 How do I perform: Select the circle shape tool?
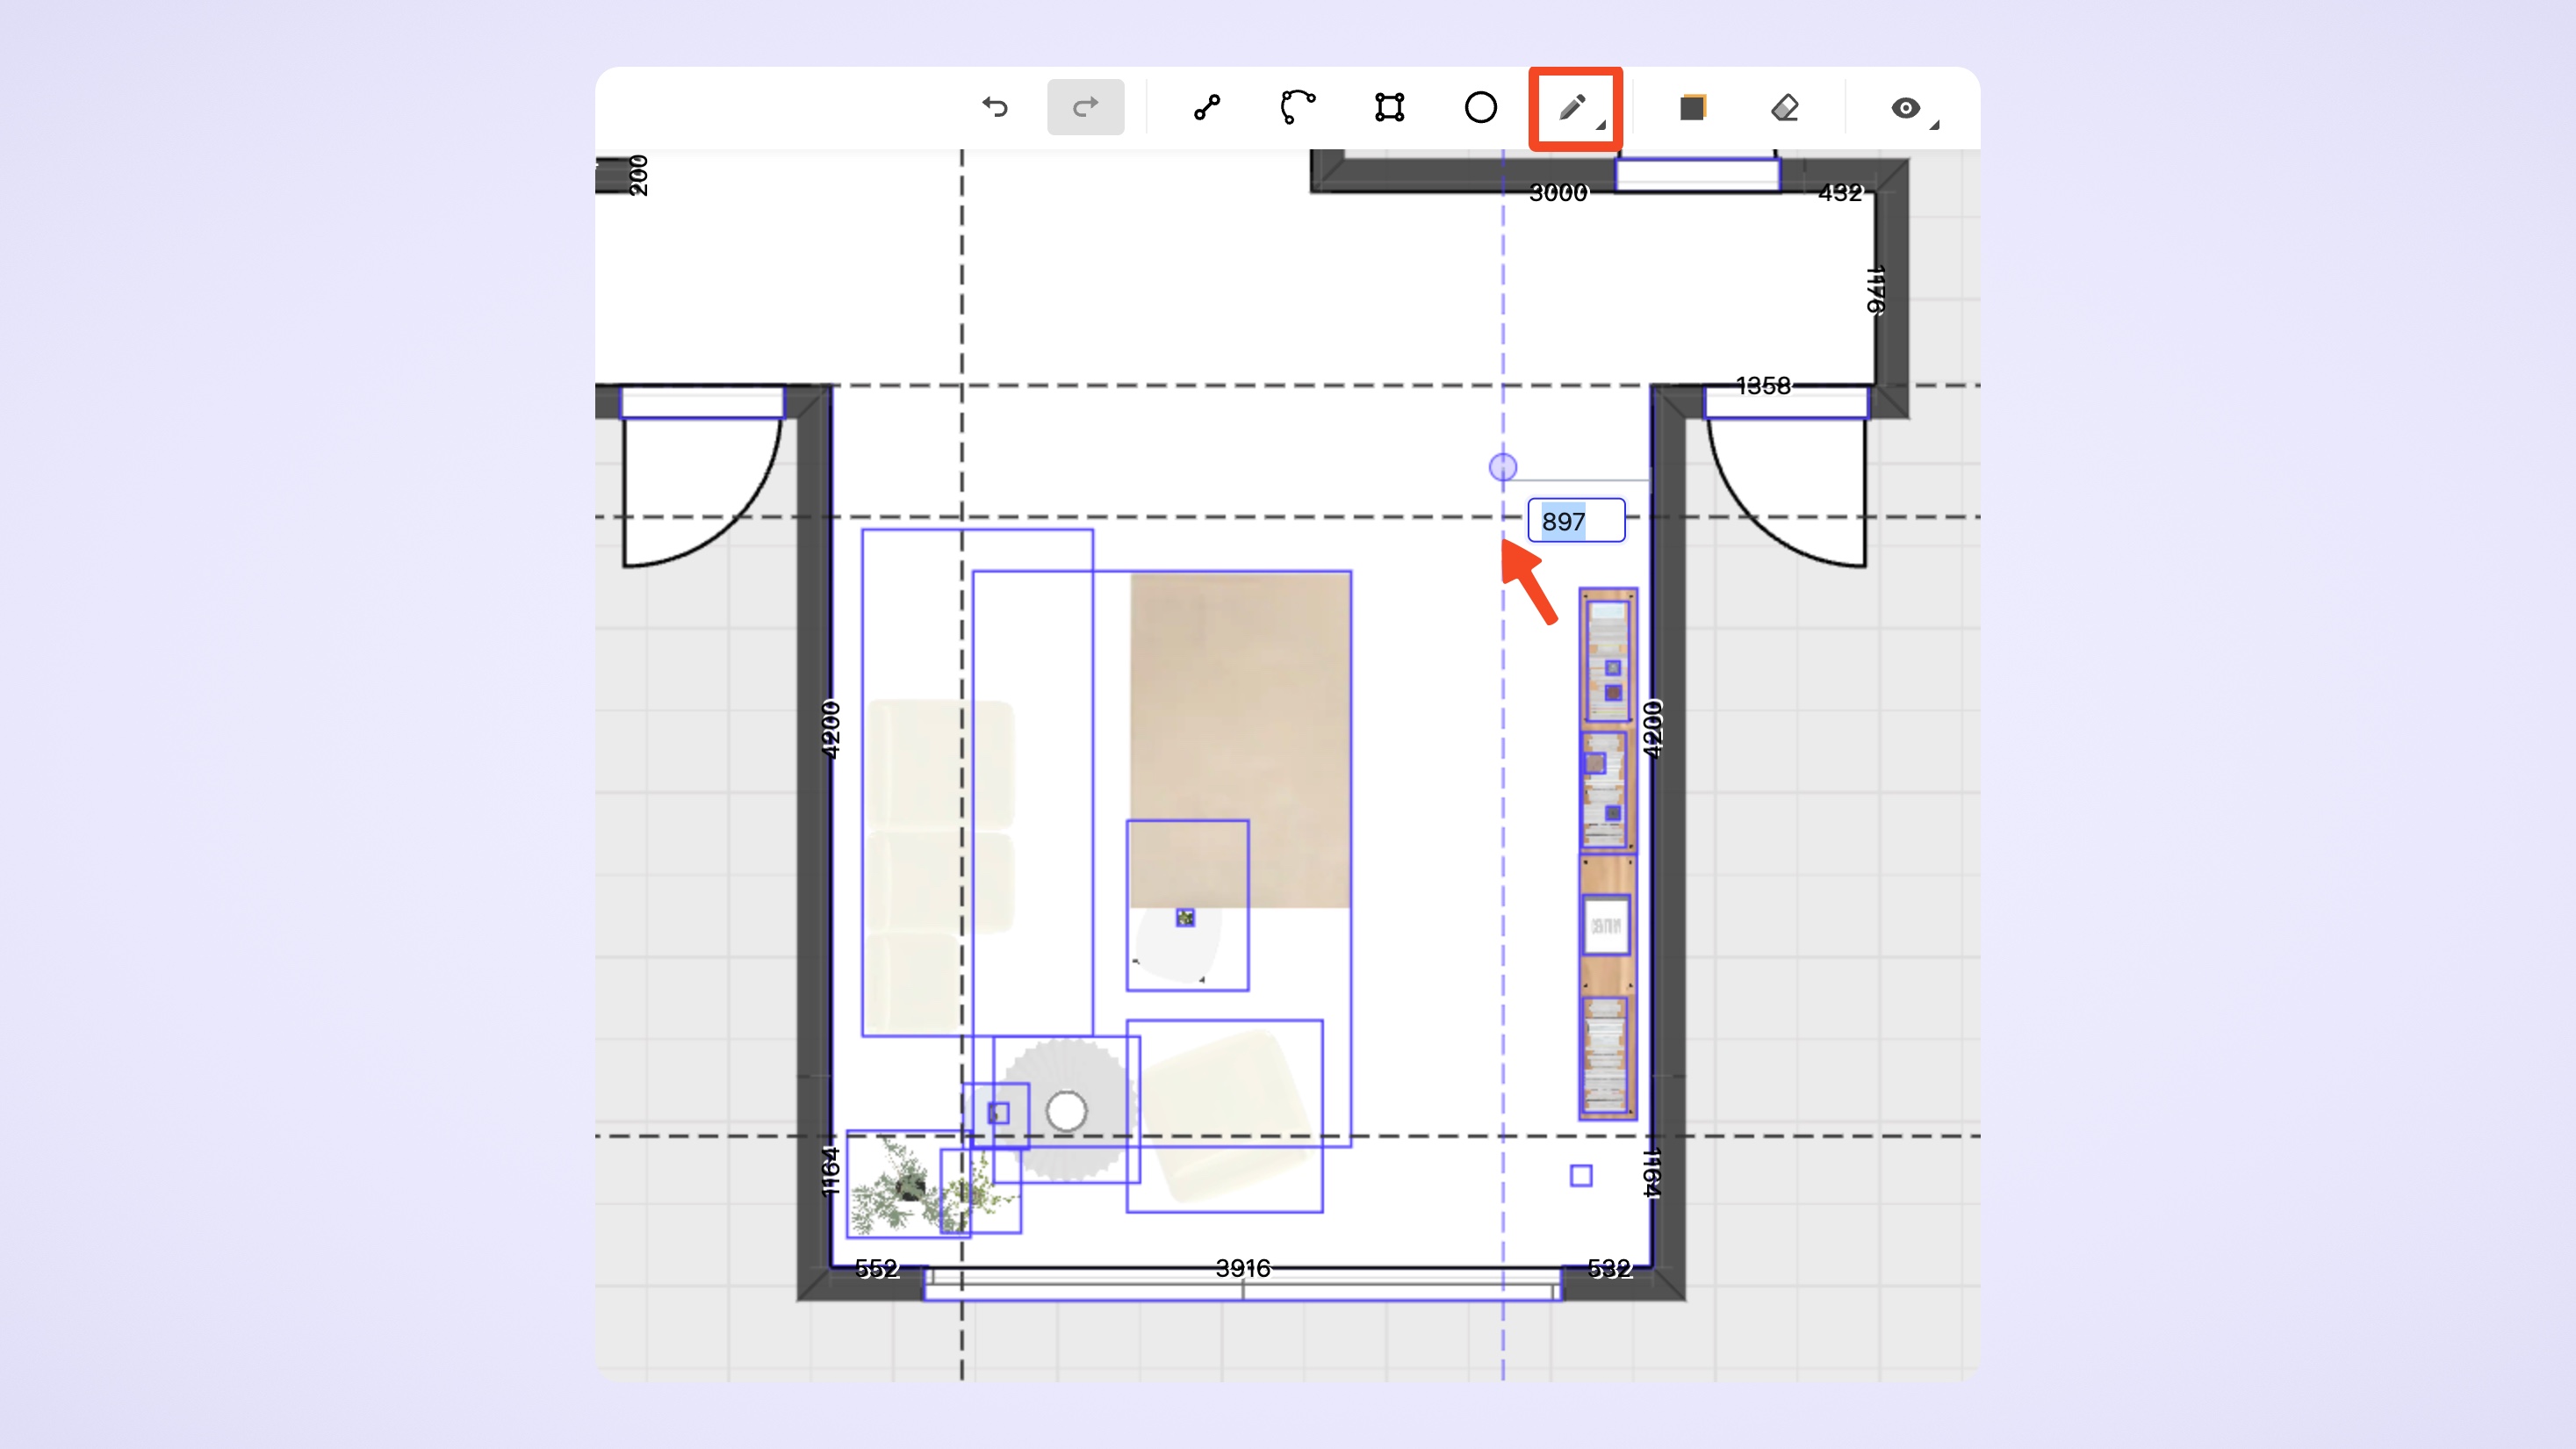[x=1480, y=107]
